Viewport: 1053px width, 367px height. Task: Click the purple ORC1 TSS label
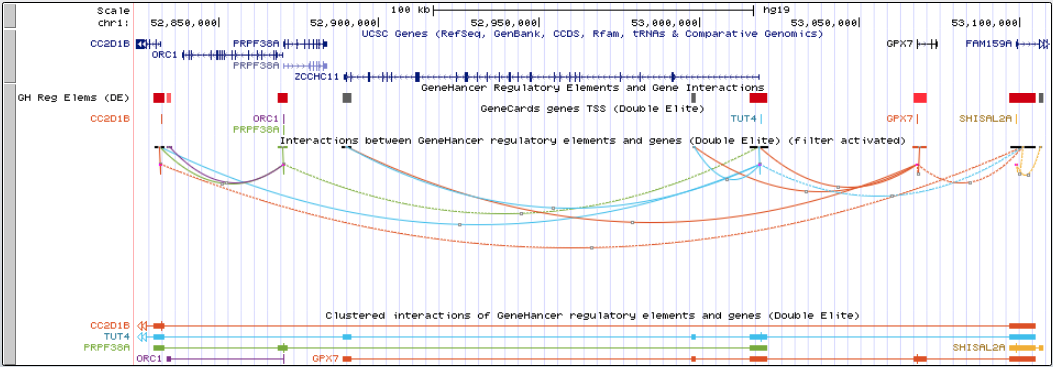[x=266, y=119]
